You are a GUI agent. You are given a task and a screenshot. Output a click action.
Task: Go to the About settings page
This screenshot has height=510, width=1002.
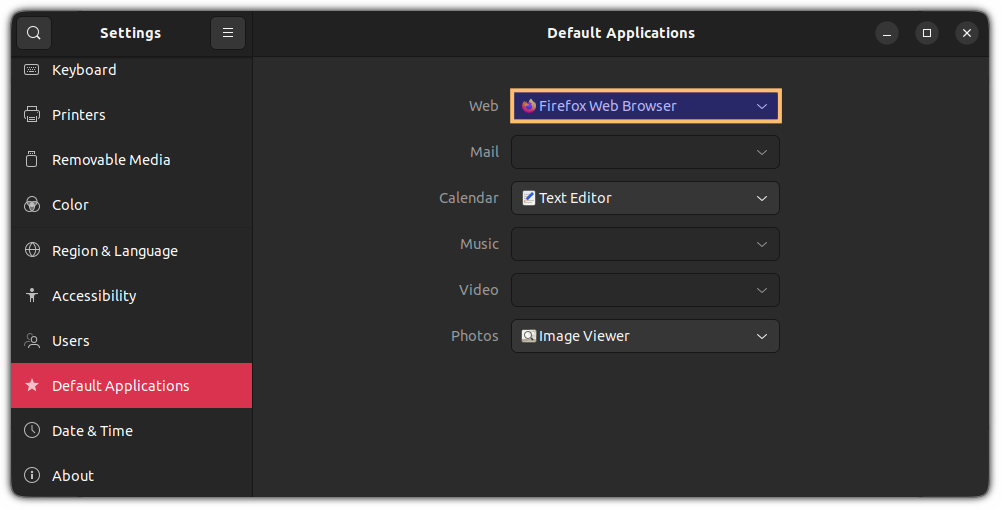click(x=132, y=475)
